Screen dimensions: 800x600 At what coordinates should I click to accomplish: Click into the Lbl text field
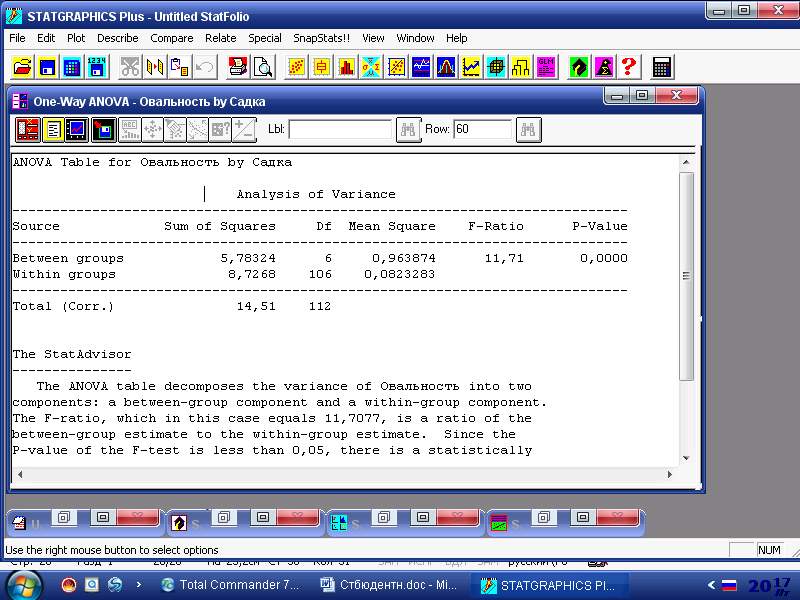tap(340, 129)
